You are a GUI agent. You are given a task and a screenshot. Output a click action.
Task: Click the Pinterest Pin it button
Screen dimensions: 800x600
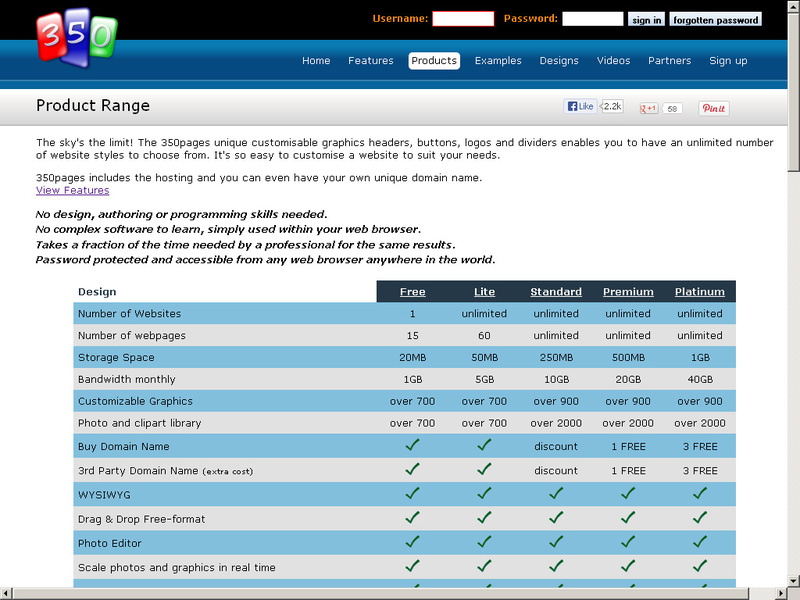pyautogui.click(x=713, y=108)
